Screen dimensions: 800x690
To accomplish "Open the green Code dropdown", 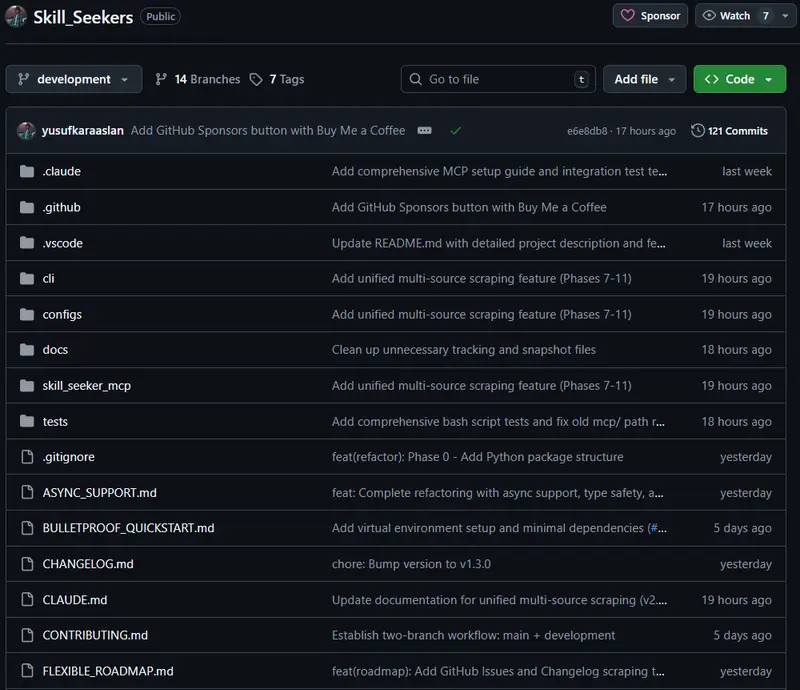I will pos(739,79).
